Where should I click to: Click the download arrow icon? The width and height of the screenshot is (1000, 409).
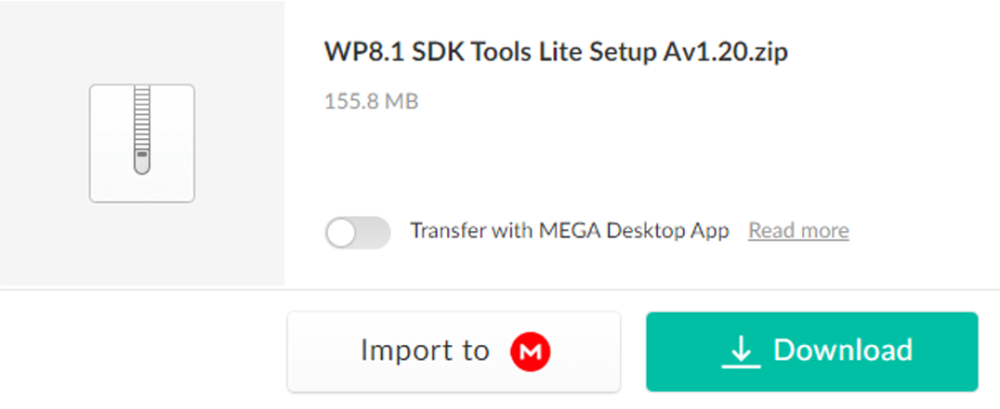740,351
